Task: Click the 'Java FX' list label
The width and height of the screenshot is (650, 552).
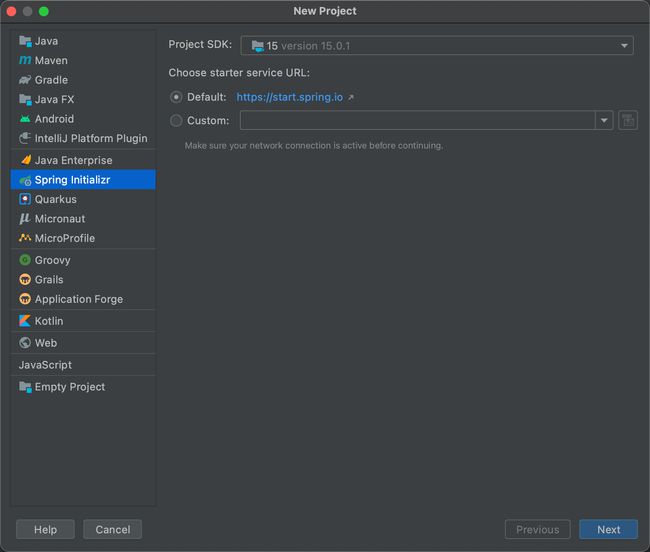Action: click(54, 99)
